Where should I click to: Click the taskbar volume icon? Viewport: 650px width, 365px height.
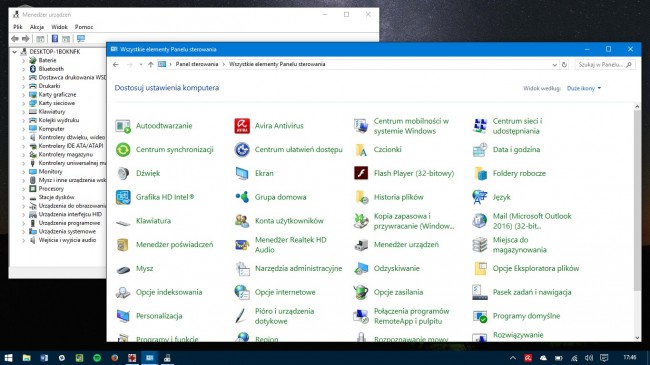tap(589, 358)
